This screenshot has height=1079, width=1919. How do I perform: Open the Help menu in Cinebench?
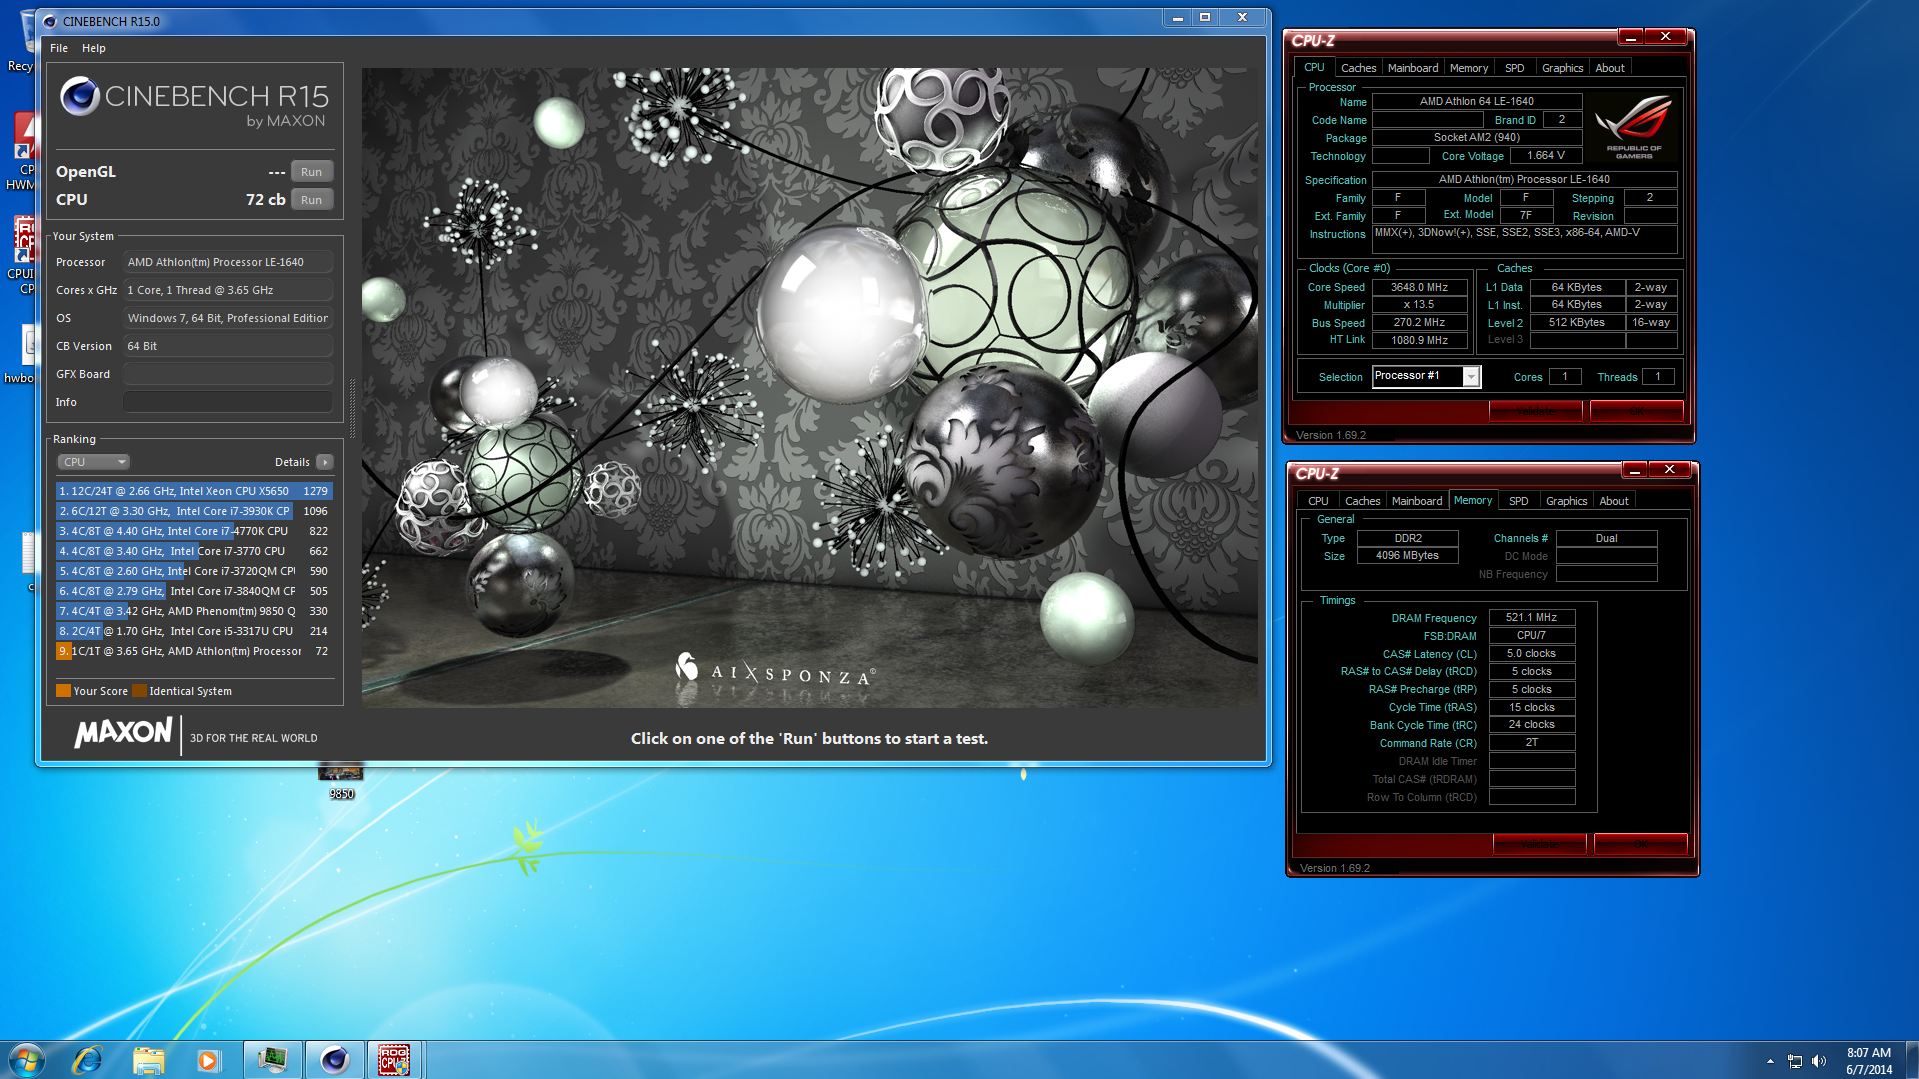93,48
